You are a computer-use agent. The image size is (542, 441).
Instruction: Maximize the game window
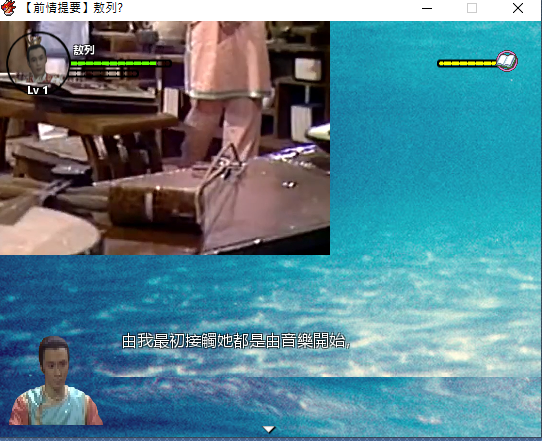[472, 8]
